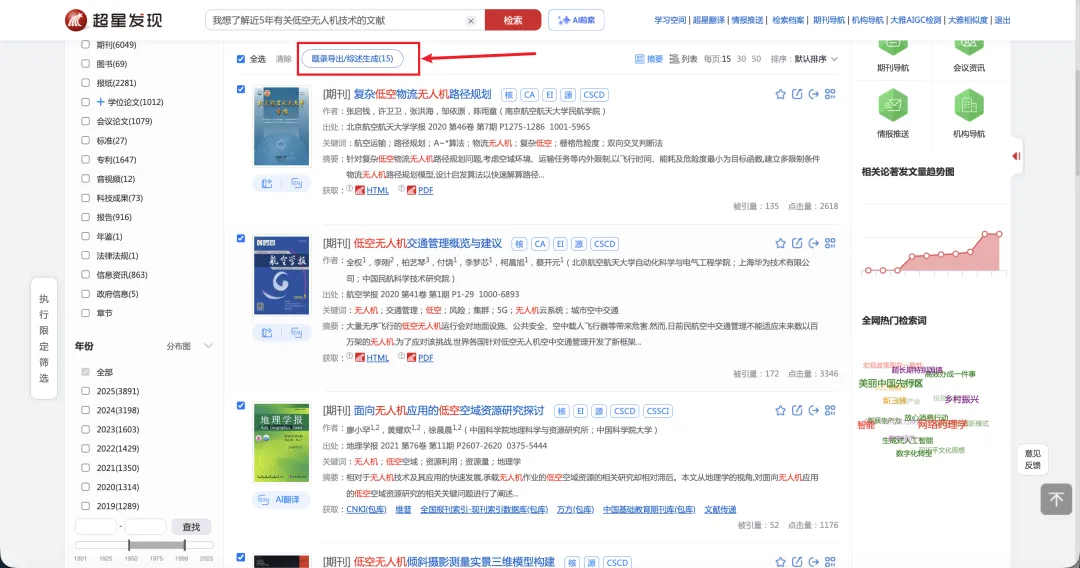Expand the 学位论文 plus sign
Image resolution: width=1080 pixels, height=568 pixels.
click(x=100, y=102)
